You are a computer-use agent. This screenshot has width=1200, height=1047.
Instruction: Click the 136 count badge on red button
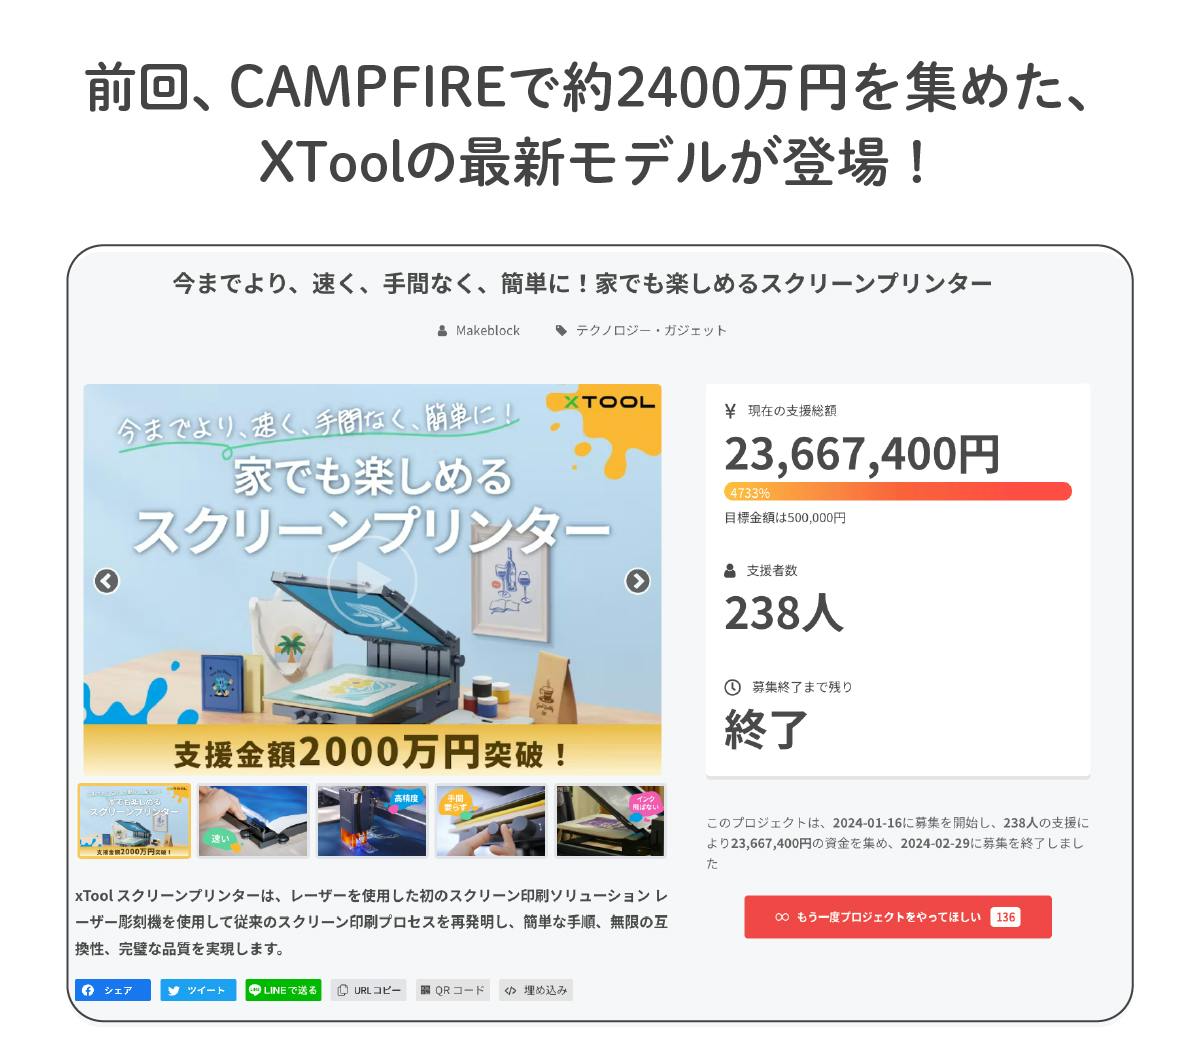1005,917
